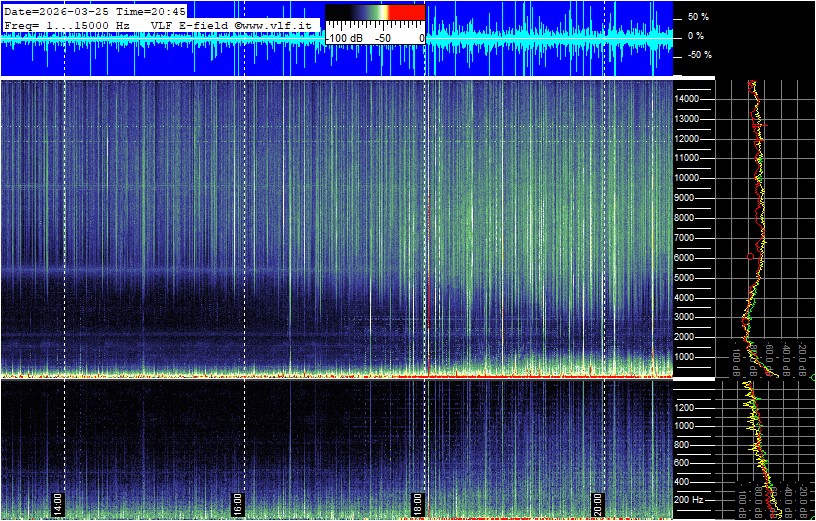The image size is (816, 521).
Task: Click the 50 % amplitude axis label
Action: coord(698,17)
